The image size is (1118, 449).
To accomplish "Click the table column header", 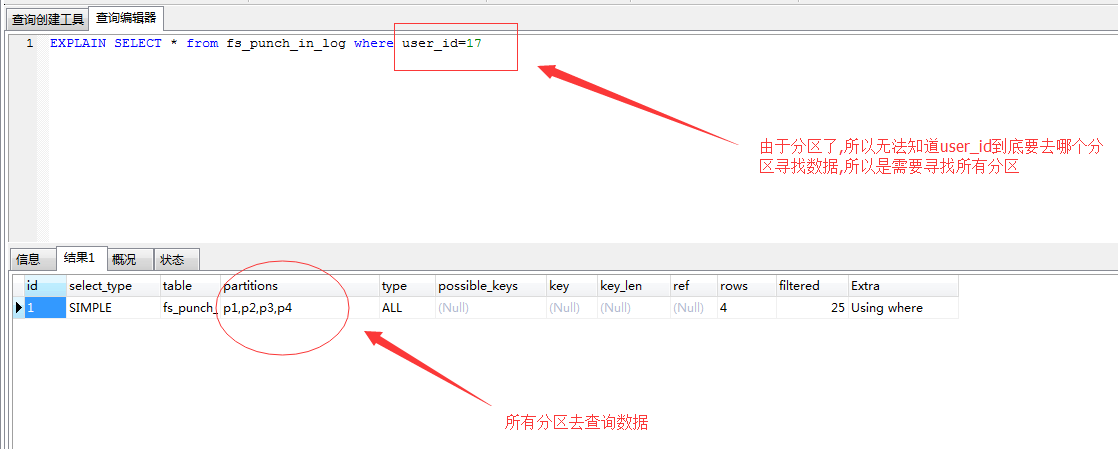I will pyautogui.click(x=190, y=286).
